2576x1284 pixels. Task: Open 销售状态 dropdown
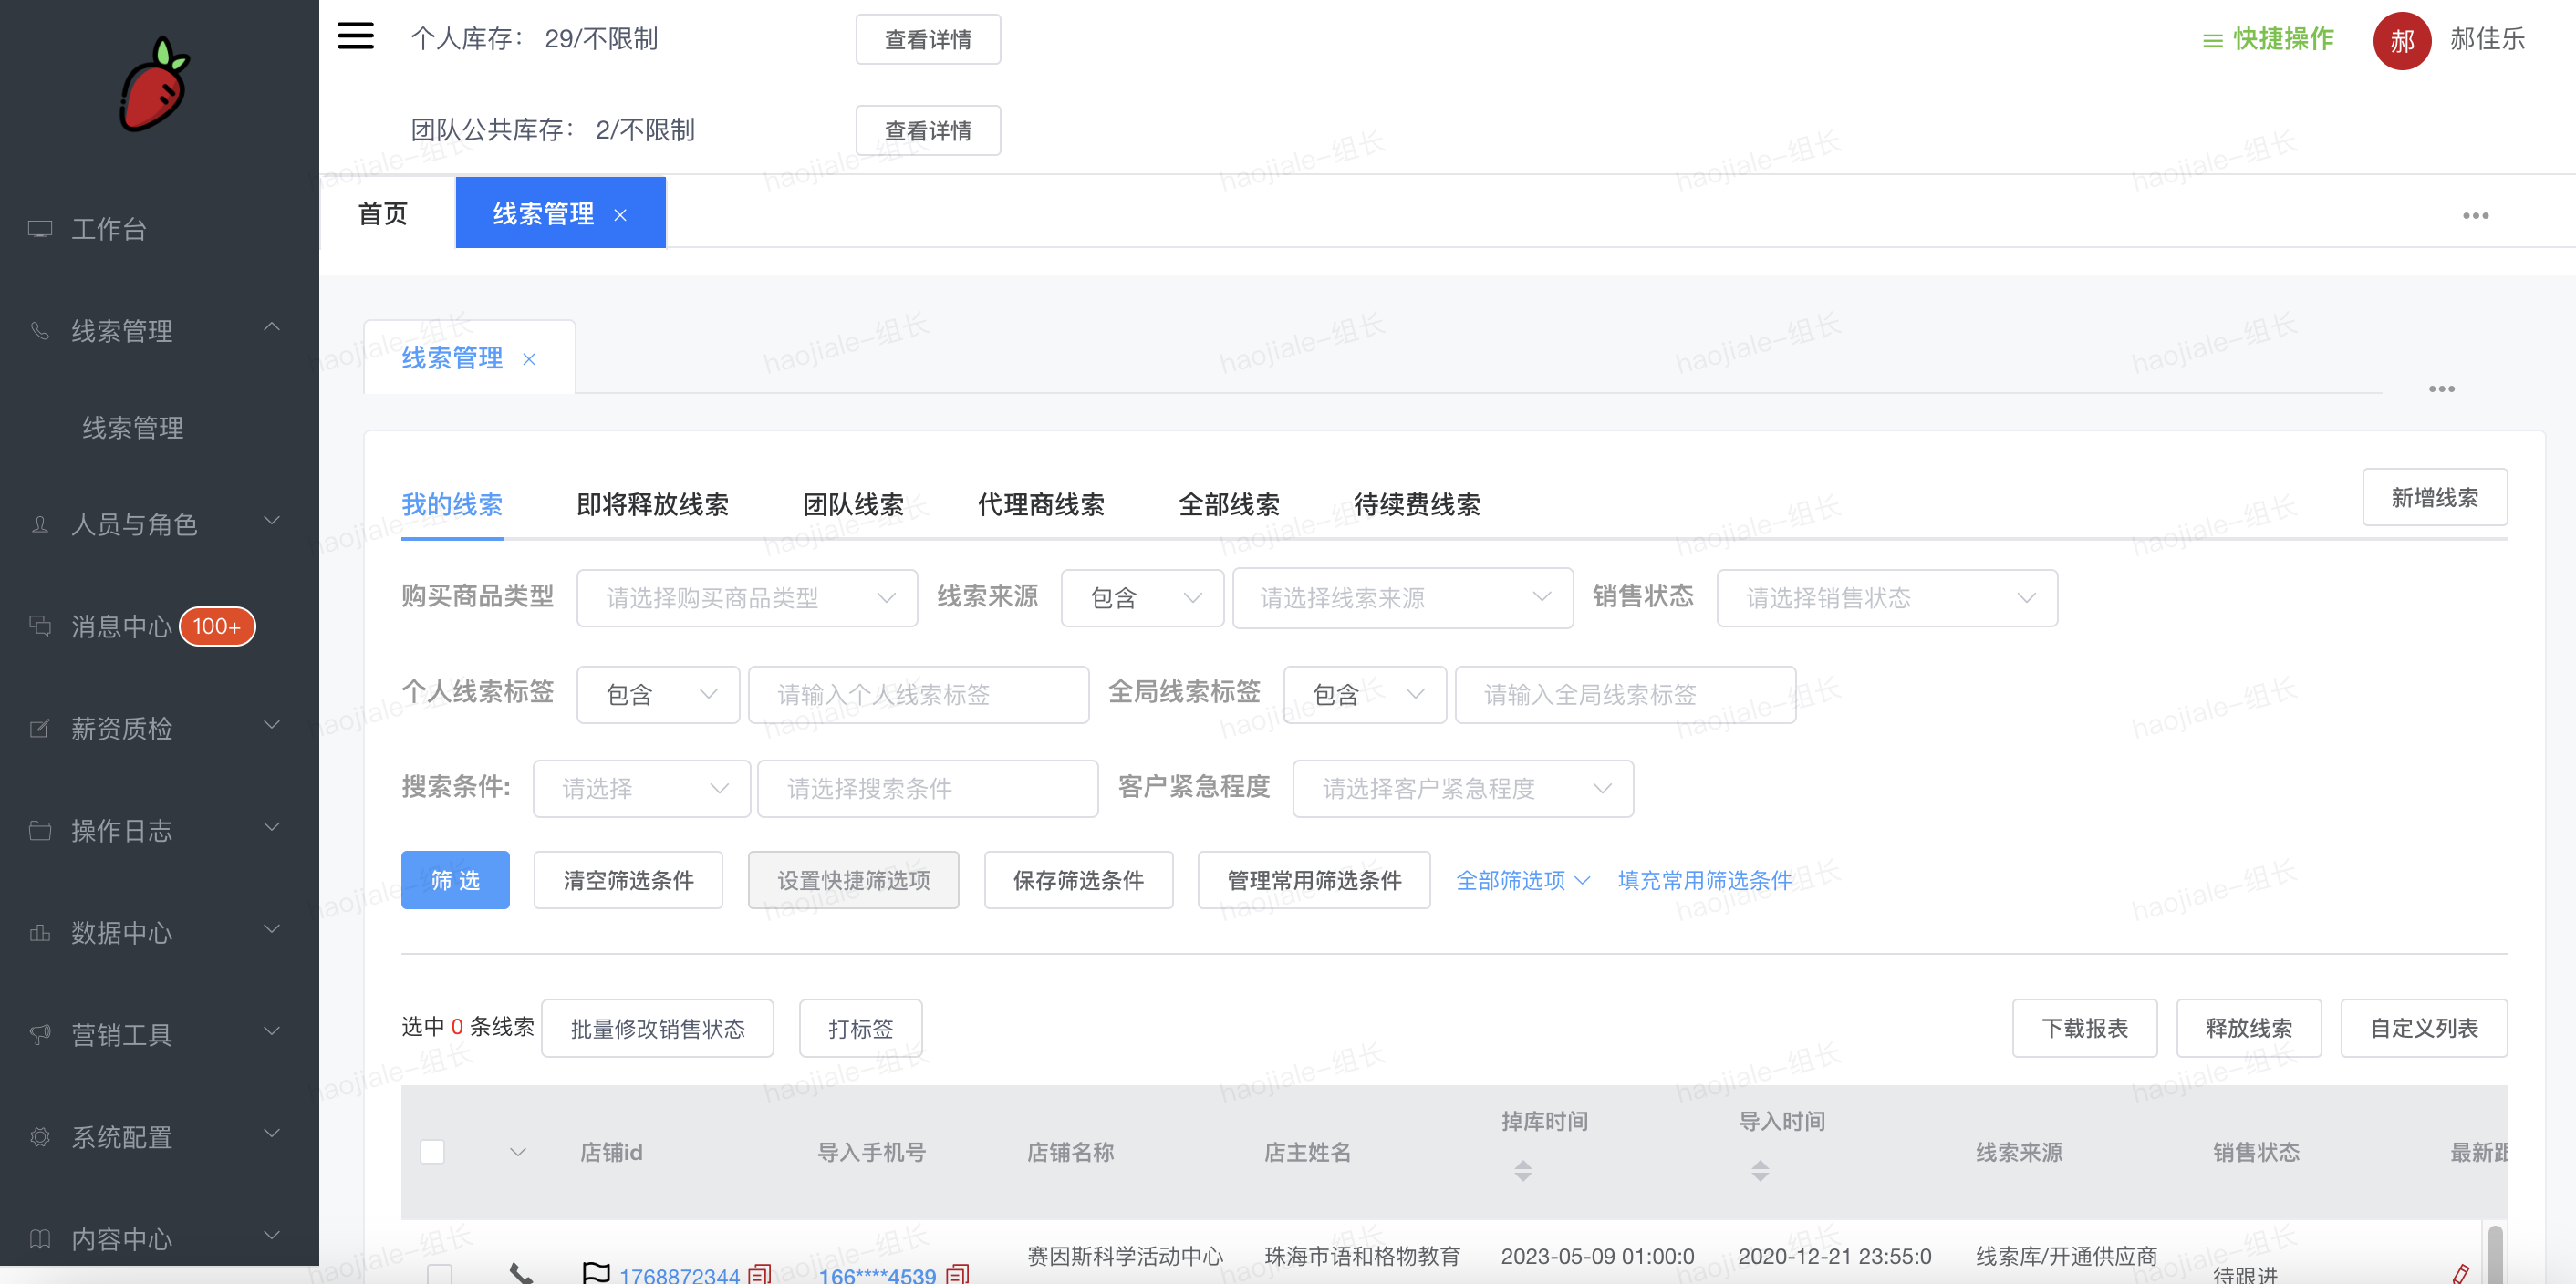point(1887,598)
